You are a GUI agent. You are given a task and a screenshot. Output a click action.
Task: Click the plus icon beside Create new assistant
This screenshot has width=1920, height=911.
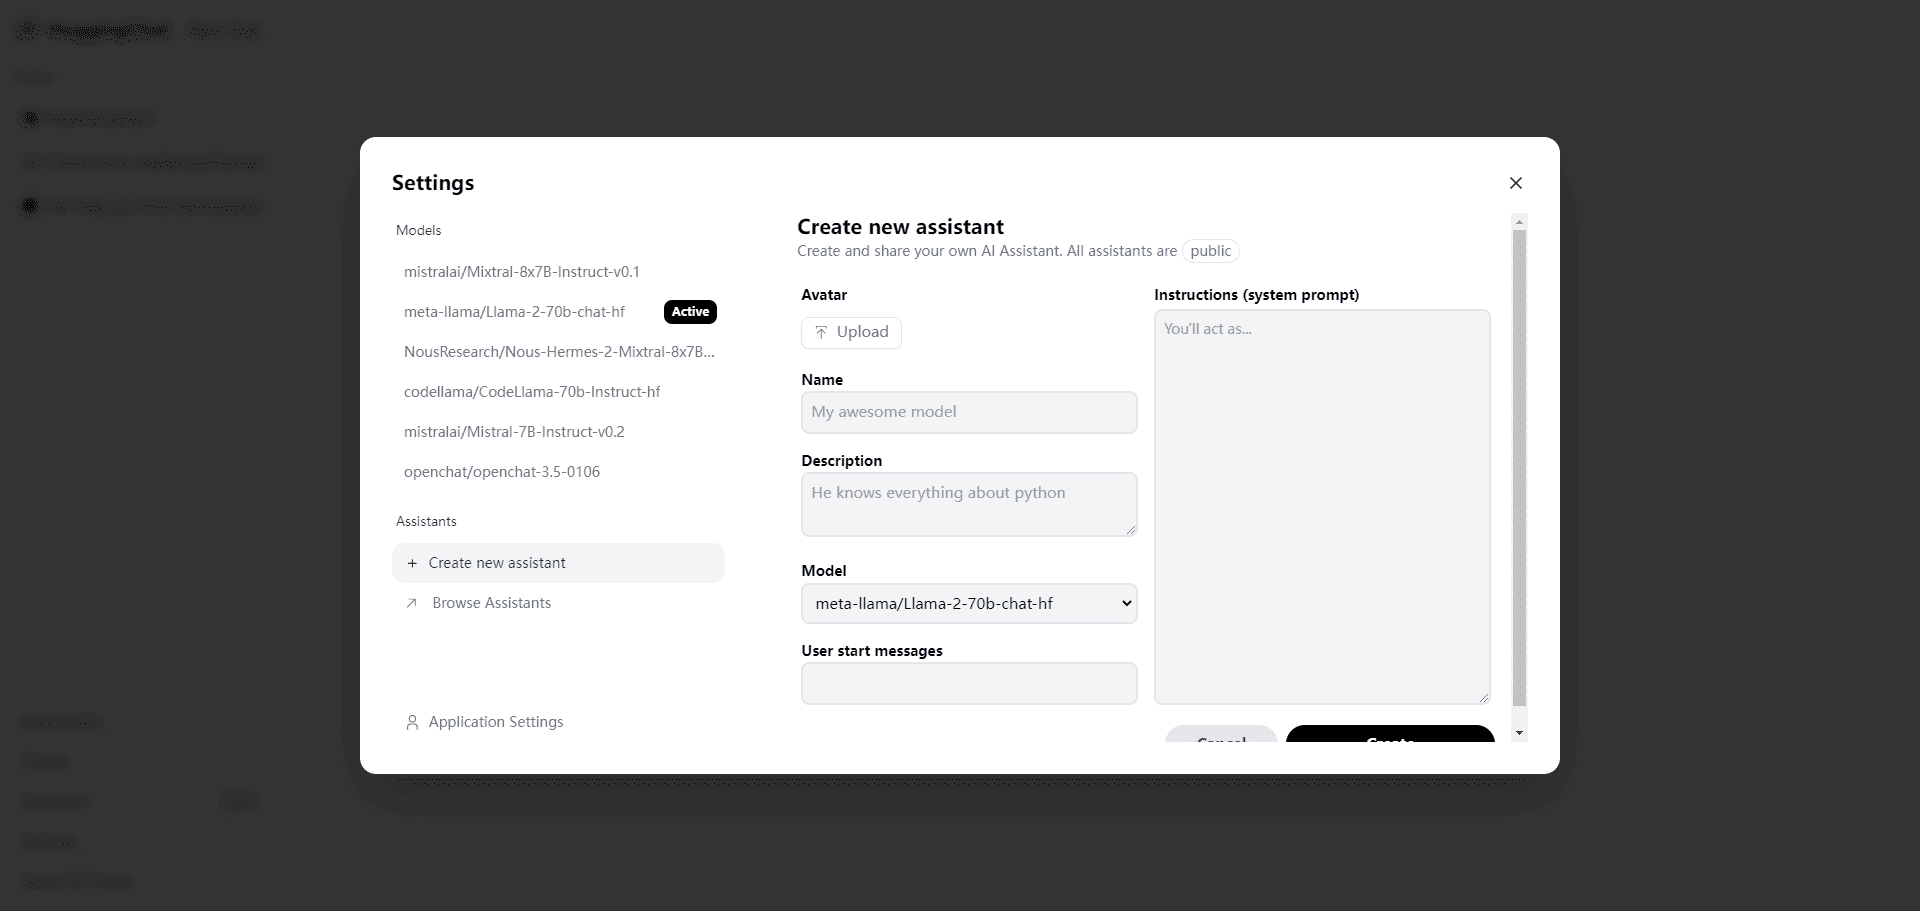pos(412,563)
